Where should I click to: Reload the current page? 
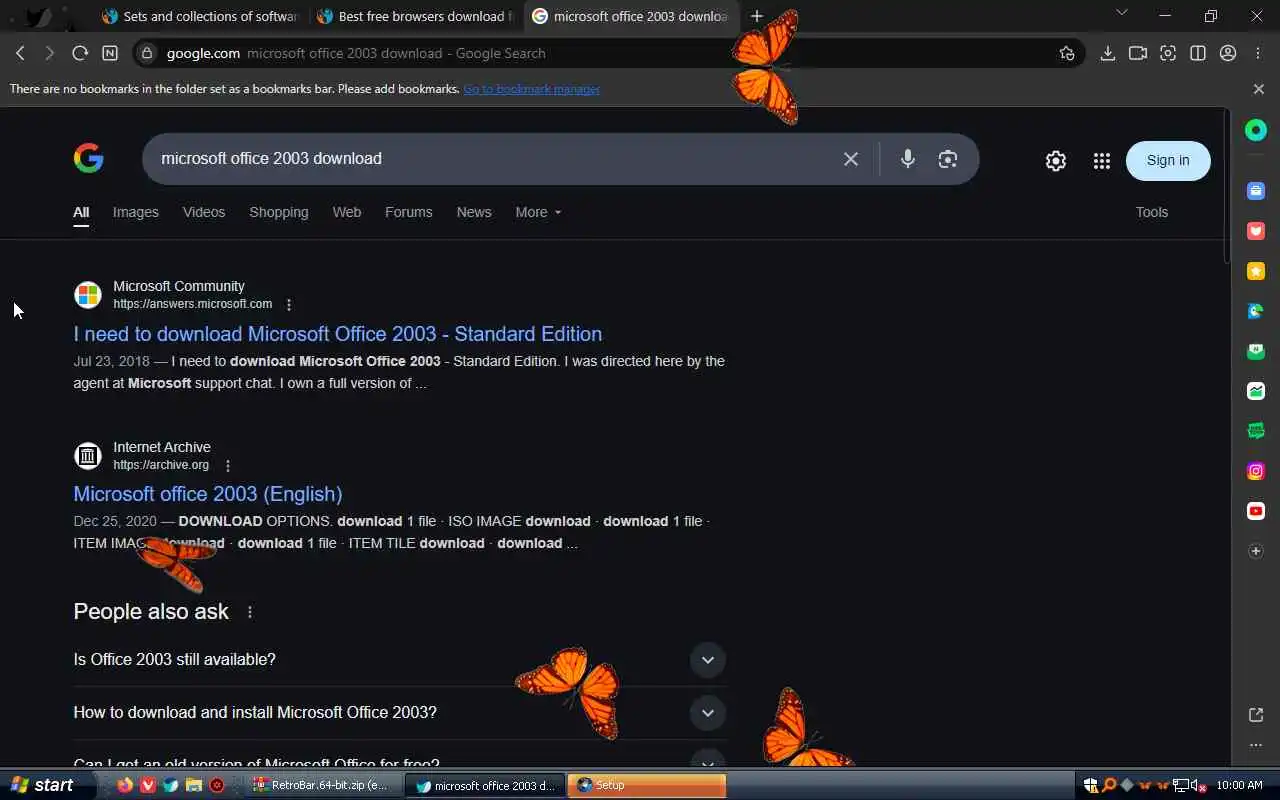coord(80,53)
